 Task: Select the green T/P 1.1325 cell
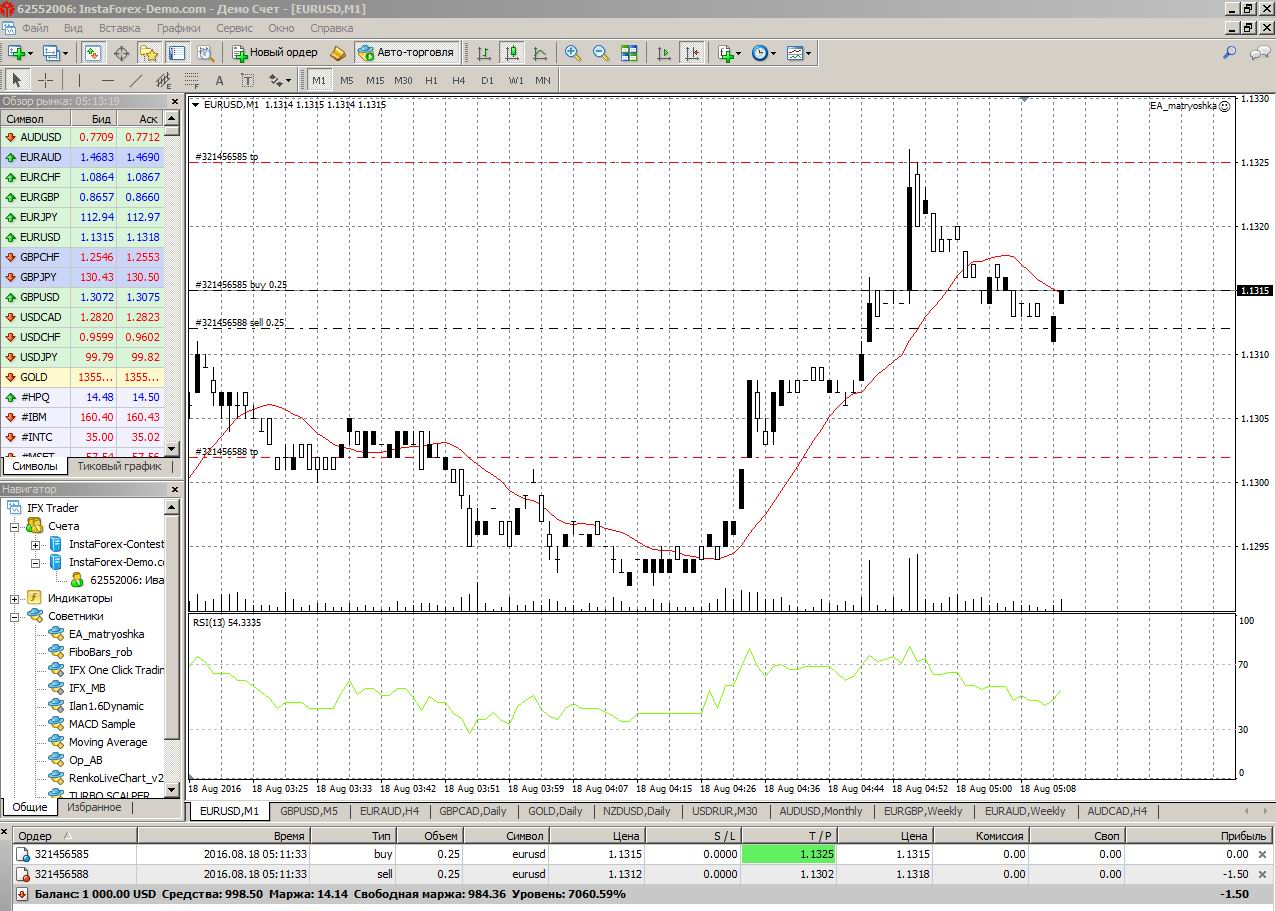pos(788,855)
